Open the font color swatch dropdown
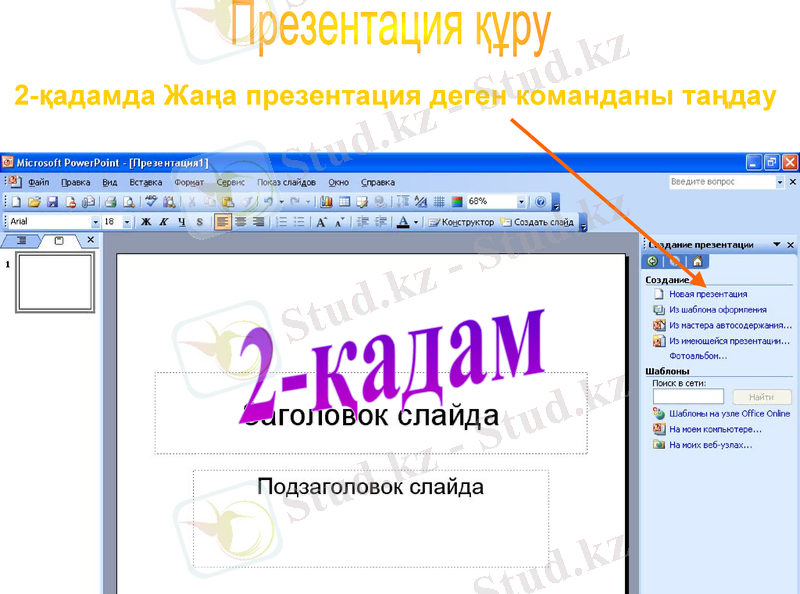This screenshot has height=594, width=800. point(415,221)
